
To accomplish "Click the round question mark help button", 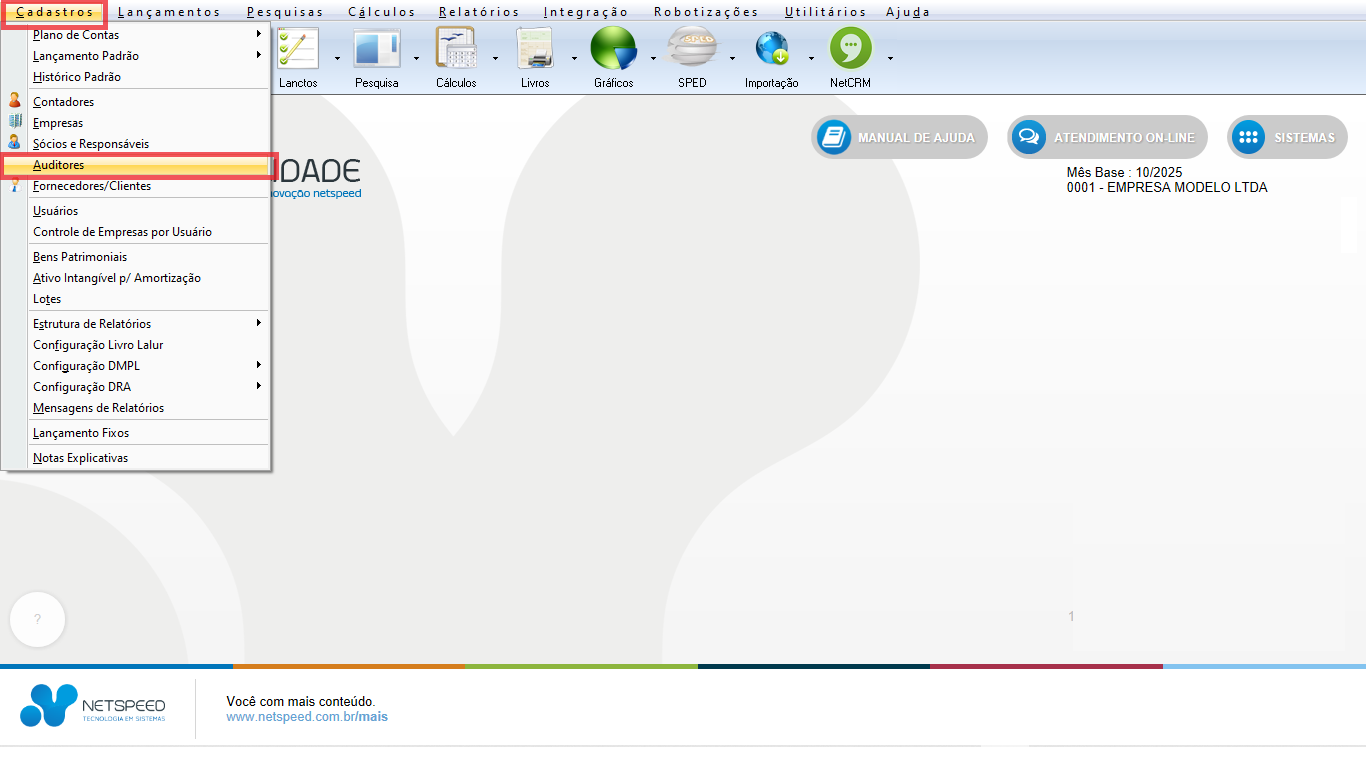I will [37, 619].
